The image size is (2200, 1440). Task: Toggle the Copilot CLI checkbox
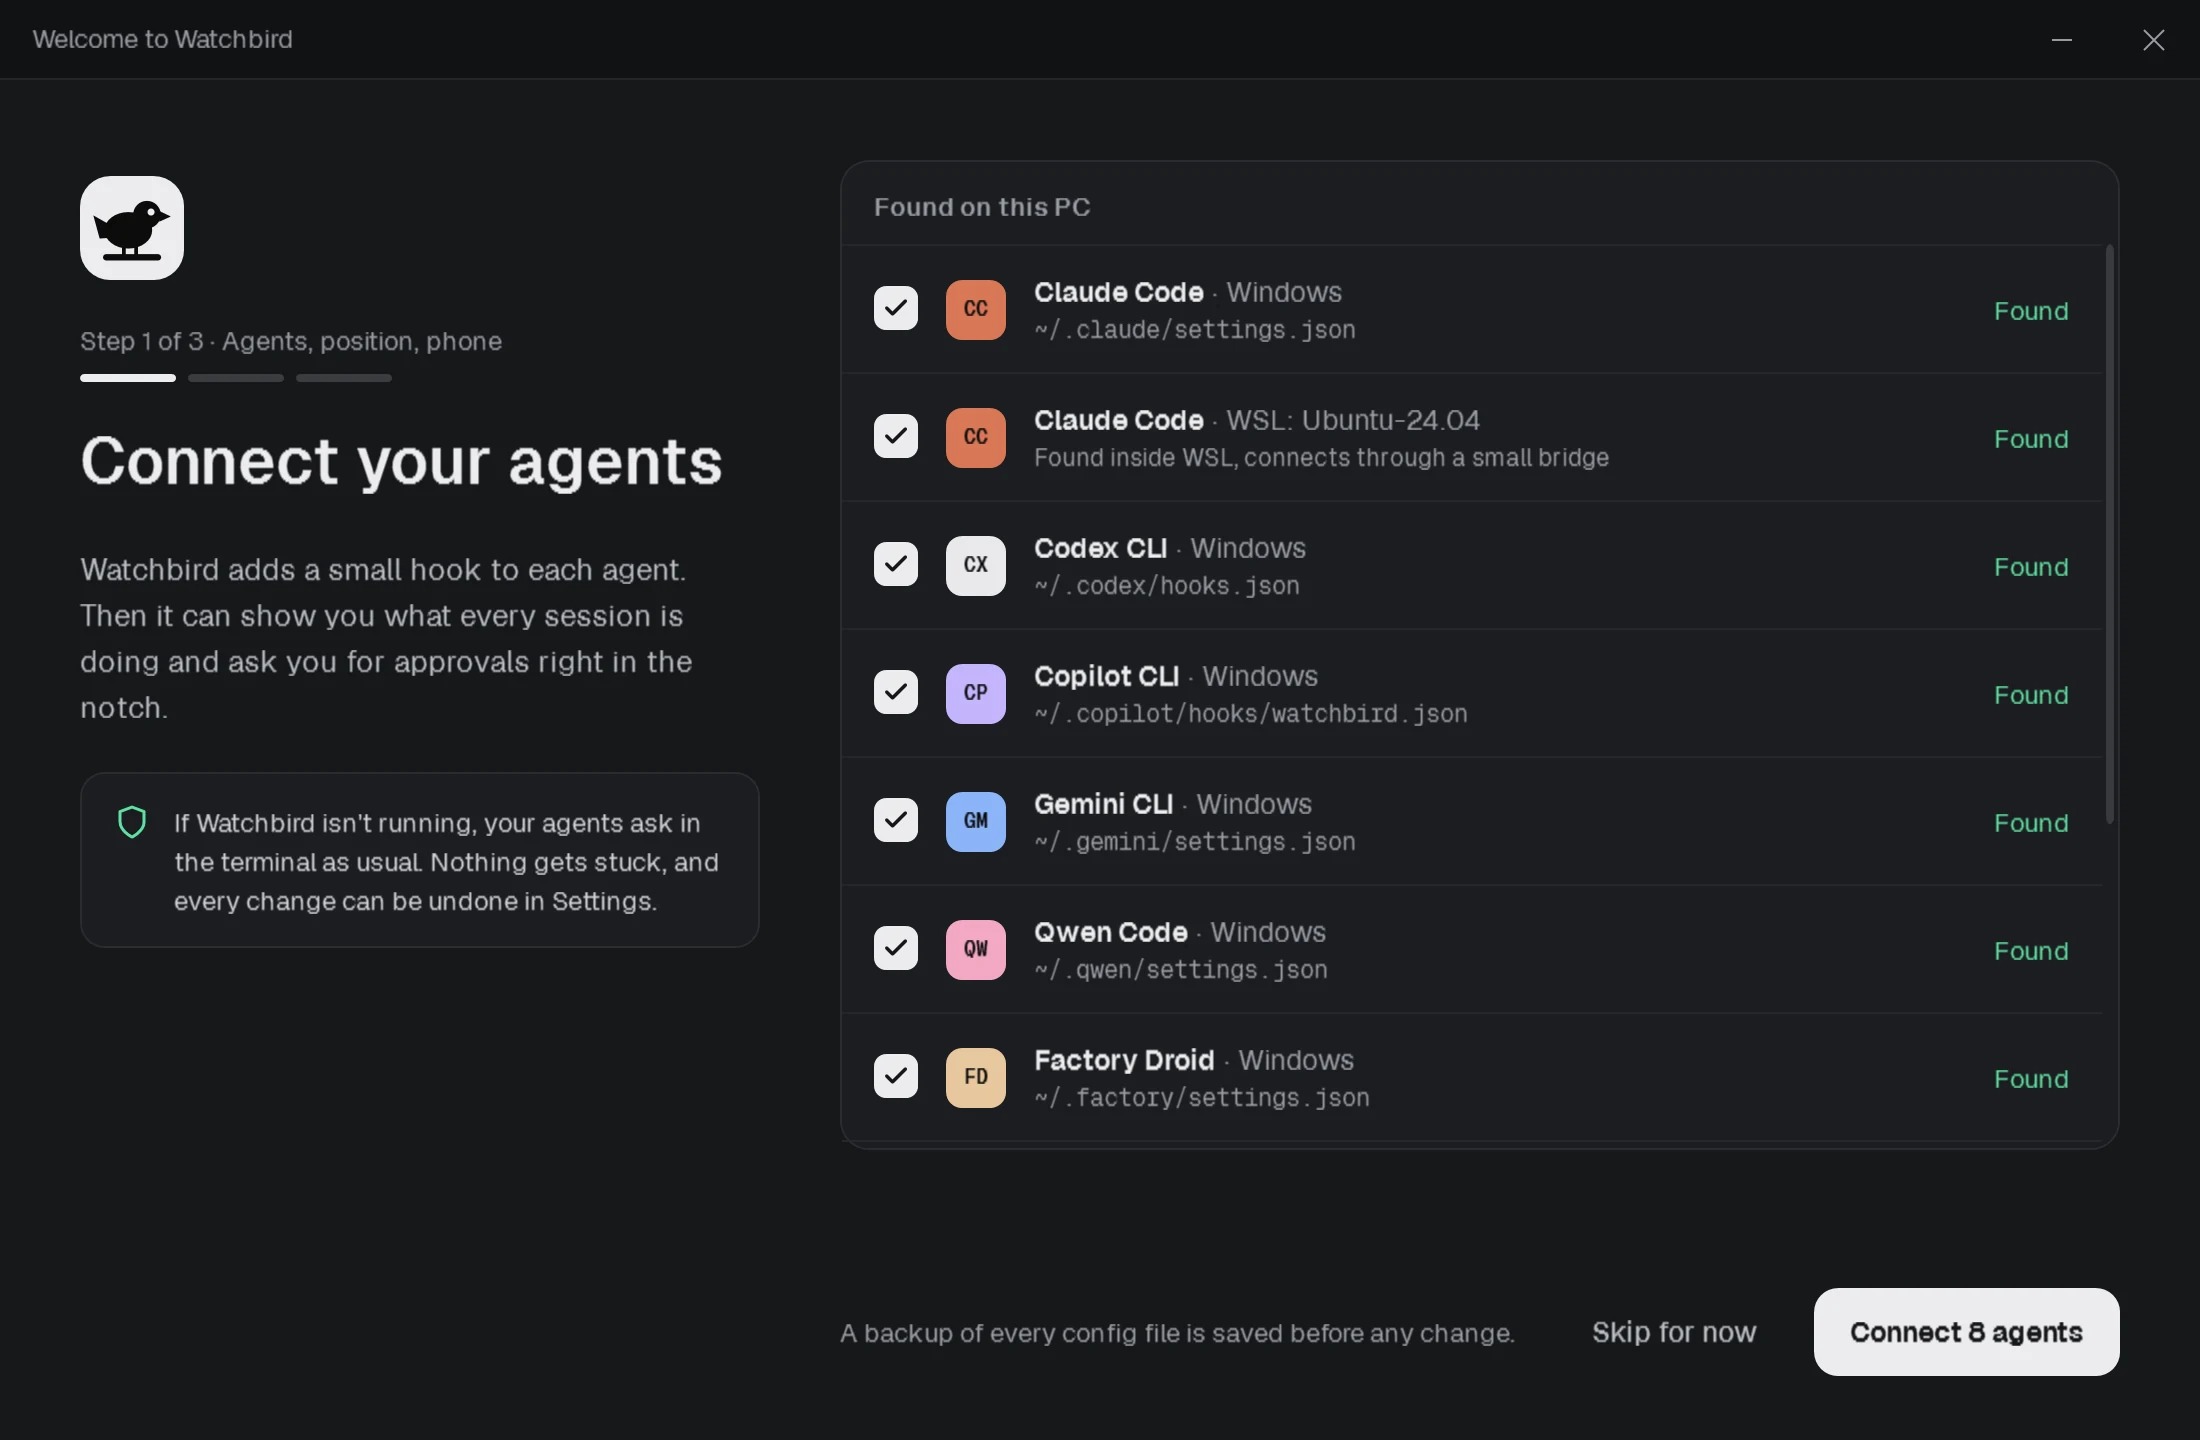896,692
